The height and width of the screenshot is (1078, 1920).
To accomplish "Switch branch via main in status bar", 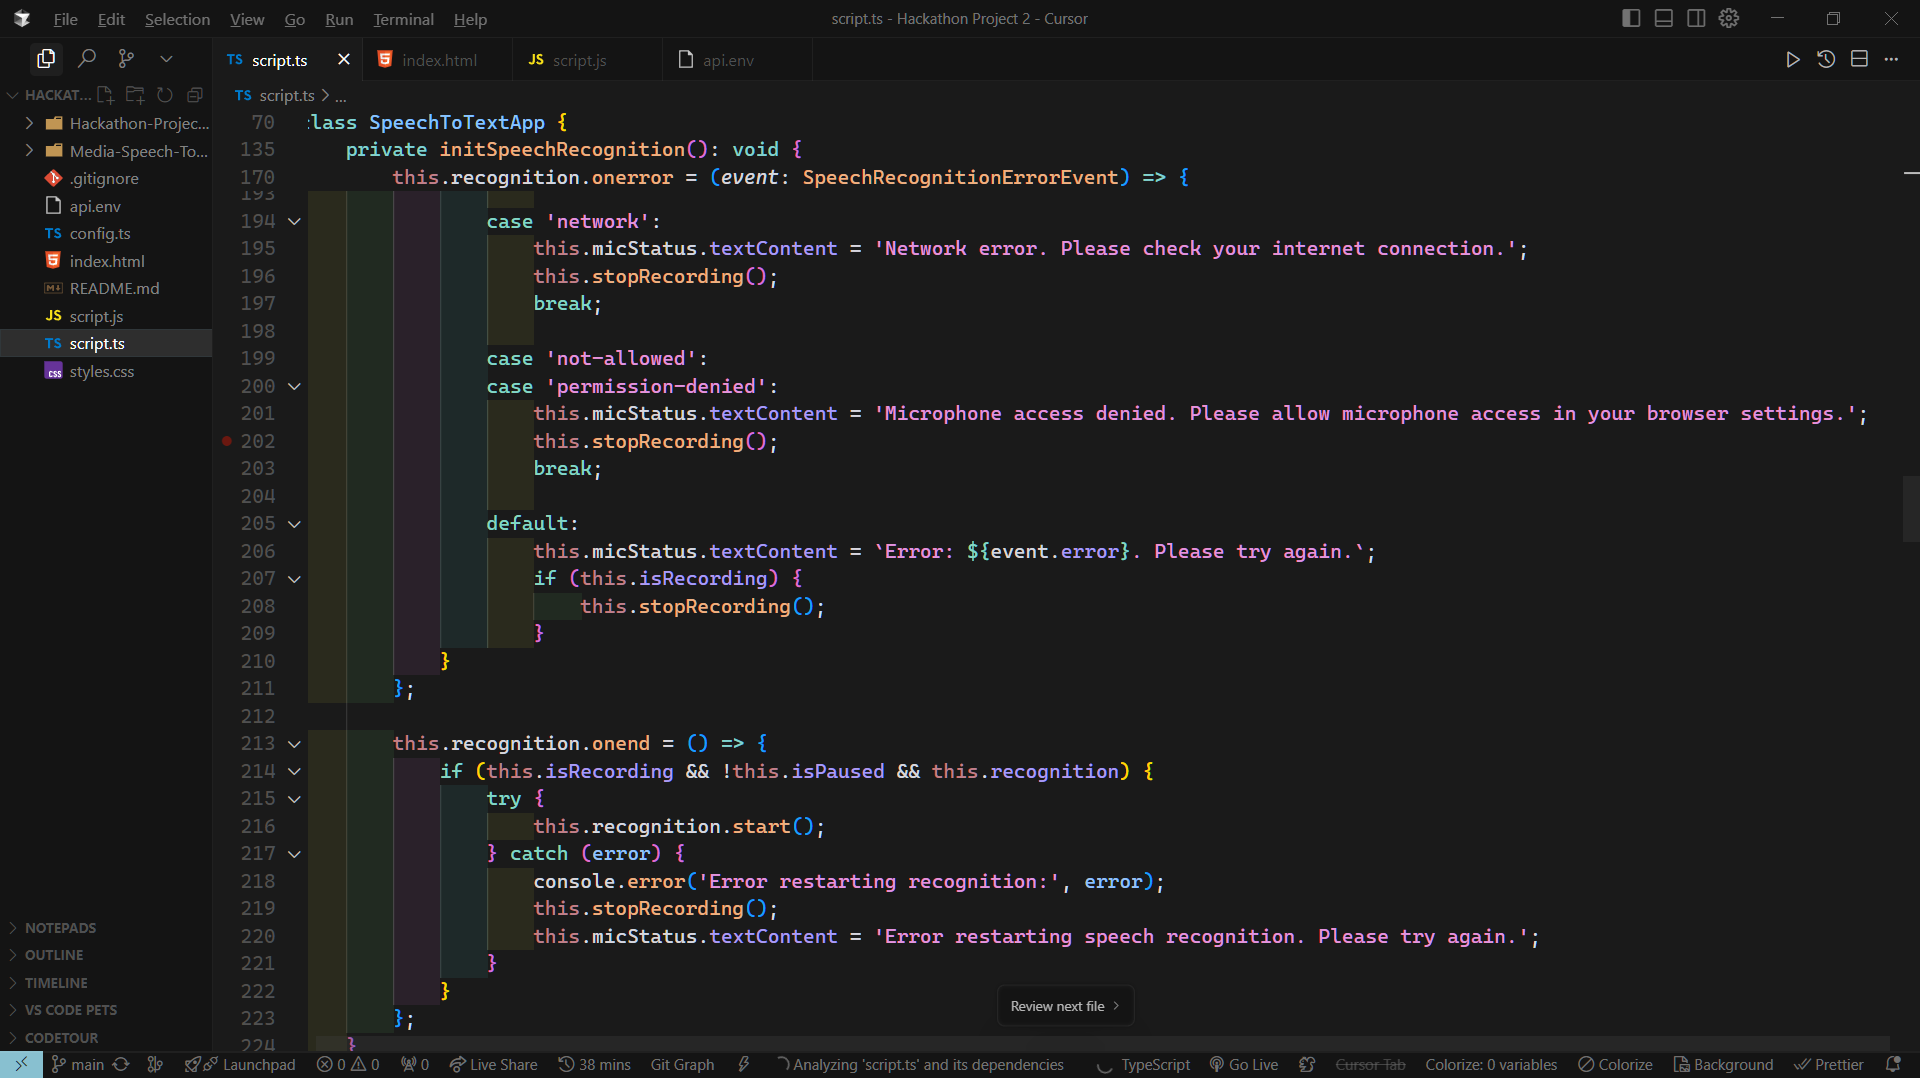I will click(78, 1065).
